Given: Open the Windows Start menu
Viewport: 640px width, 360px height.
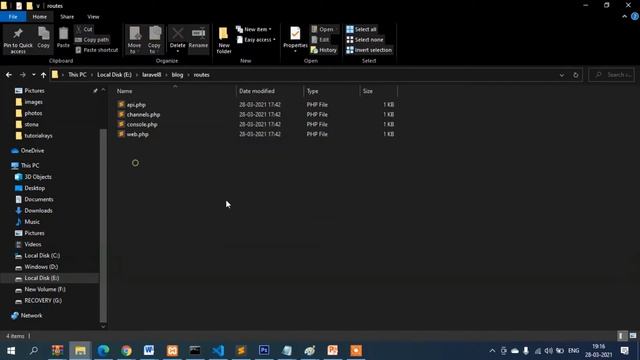Looking at the screenshot, I should tap(11, 351).
